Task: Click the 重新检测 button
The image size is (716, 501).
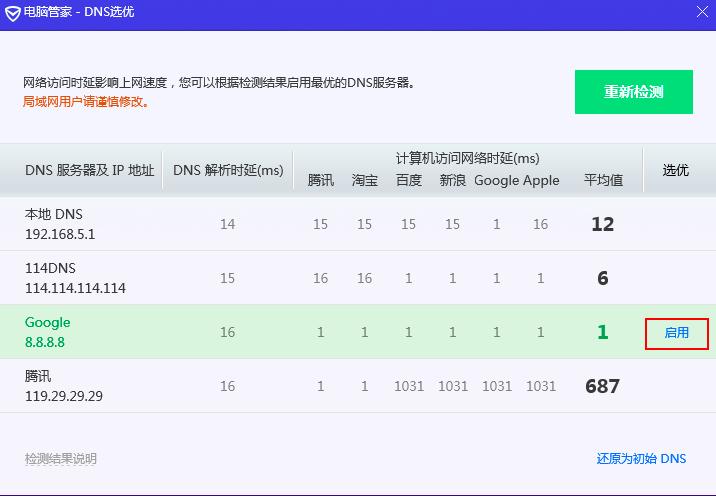Action: pyautogui.click(x=633, y=92)
